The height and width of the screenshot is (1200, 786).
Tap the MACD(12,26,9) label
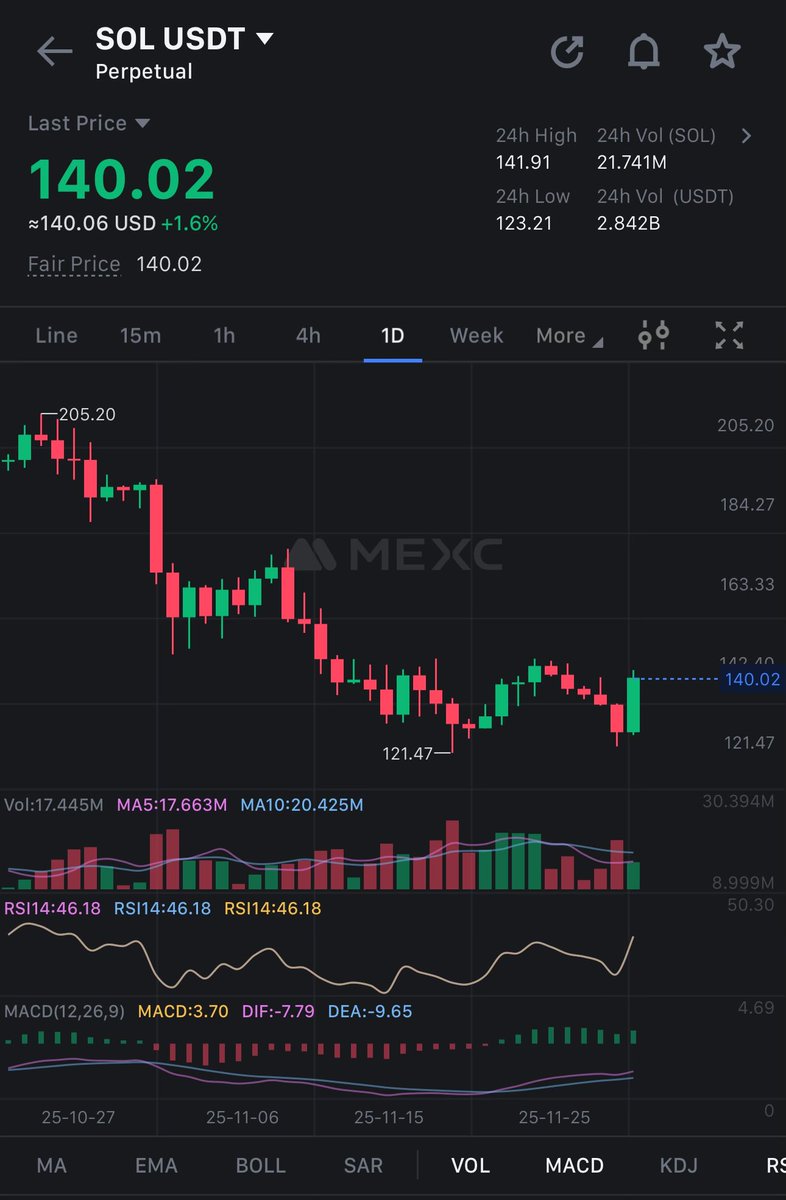pos(64,1011)
